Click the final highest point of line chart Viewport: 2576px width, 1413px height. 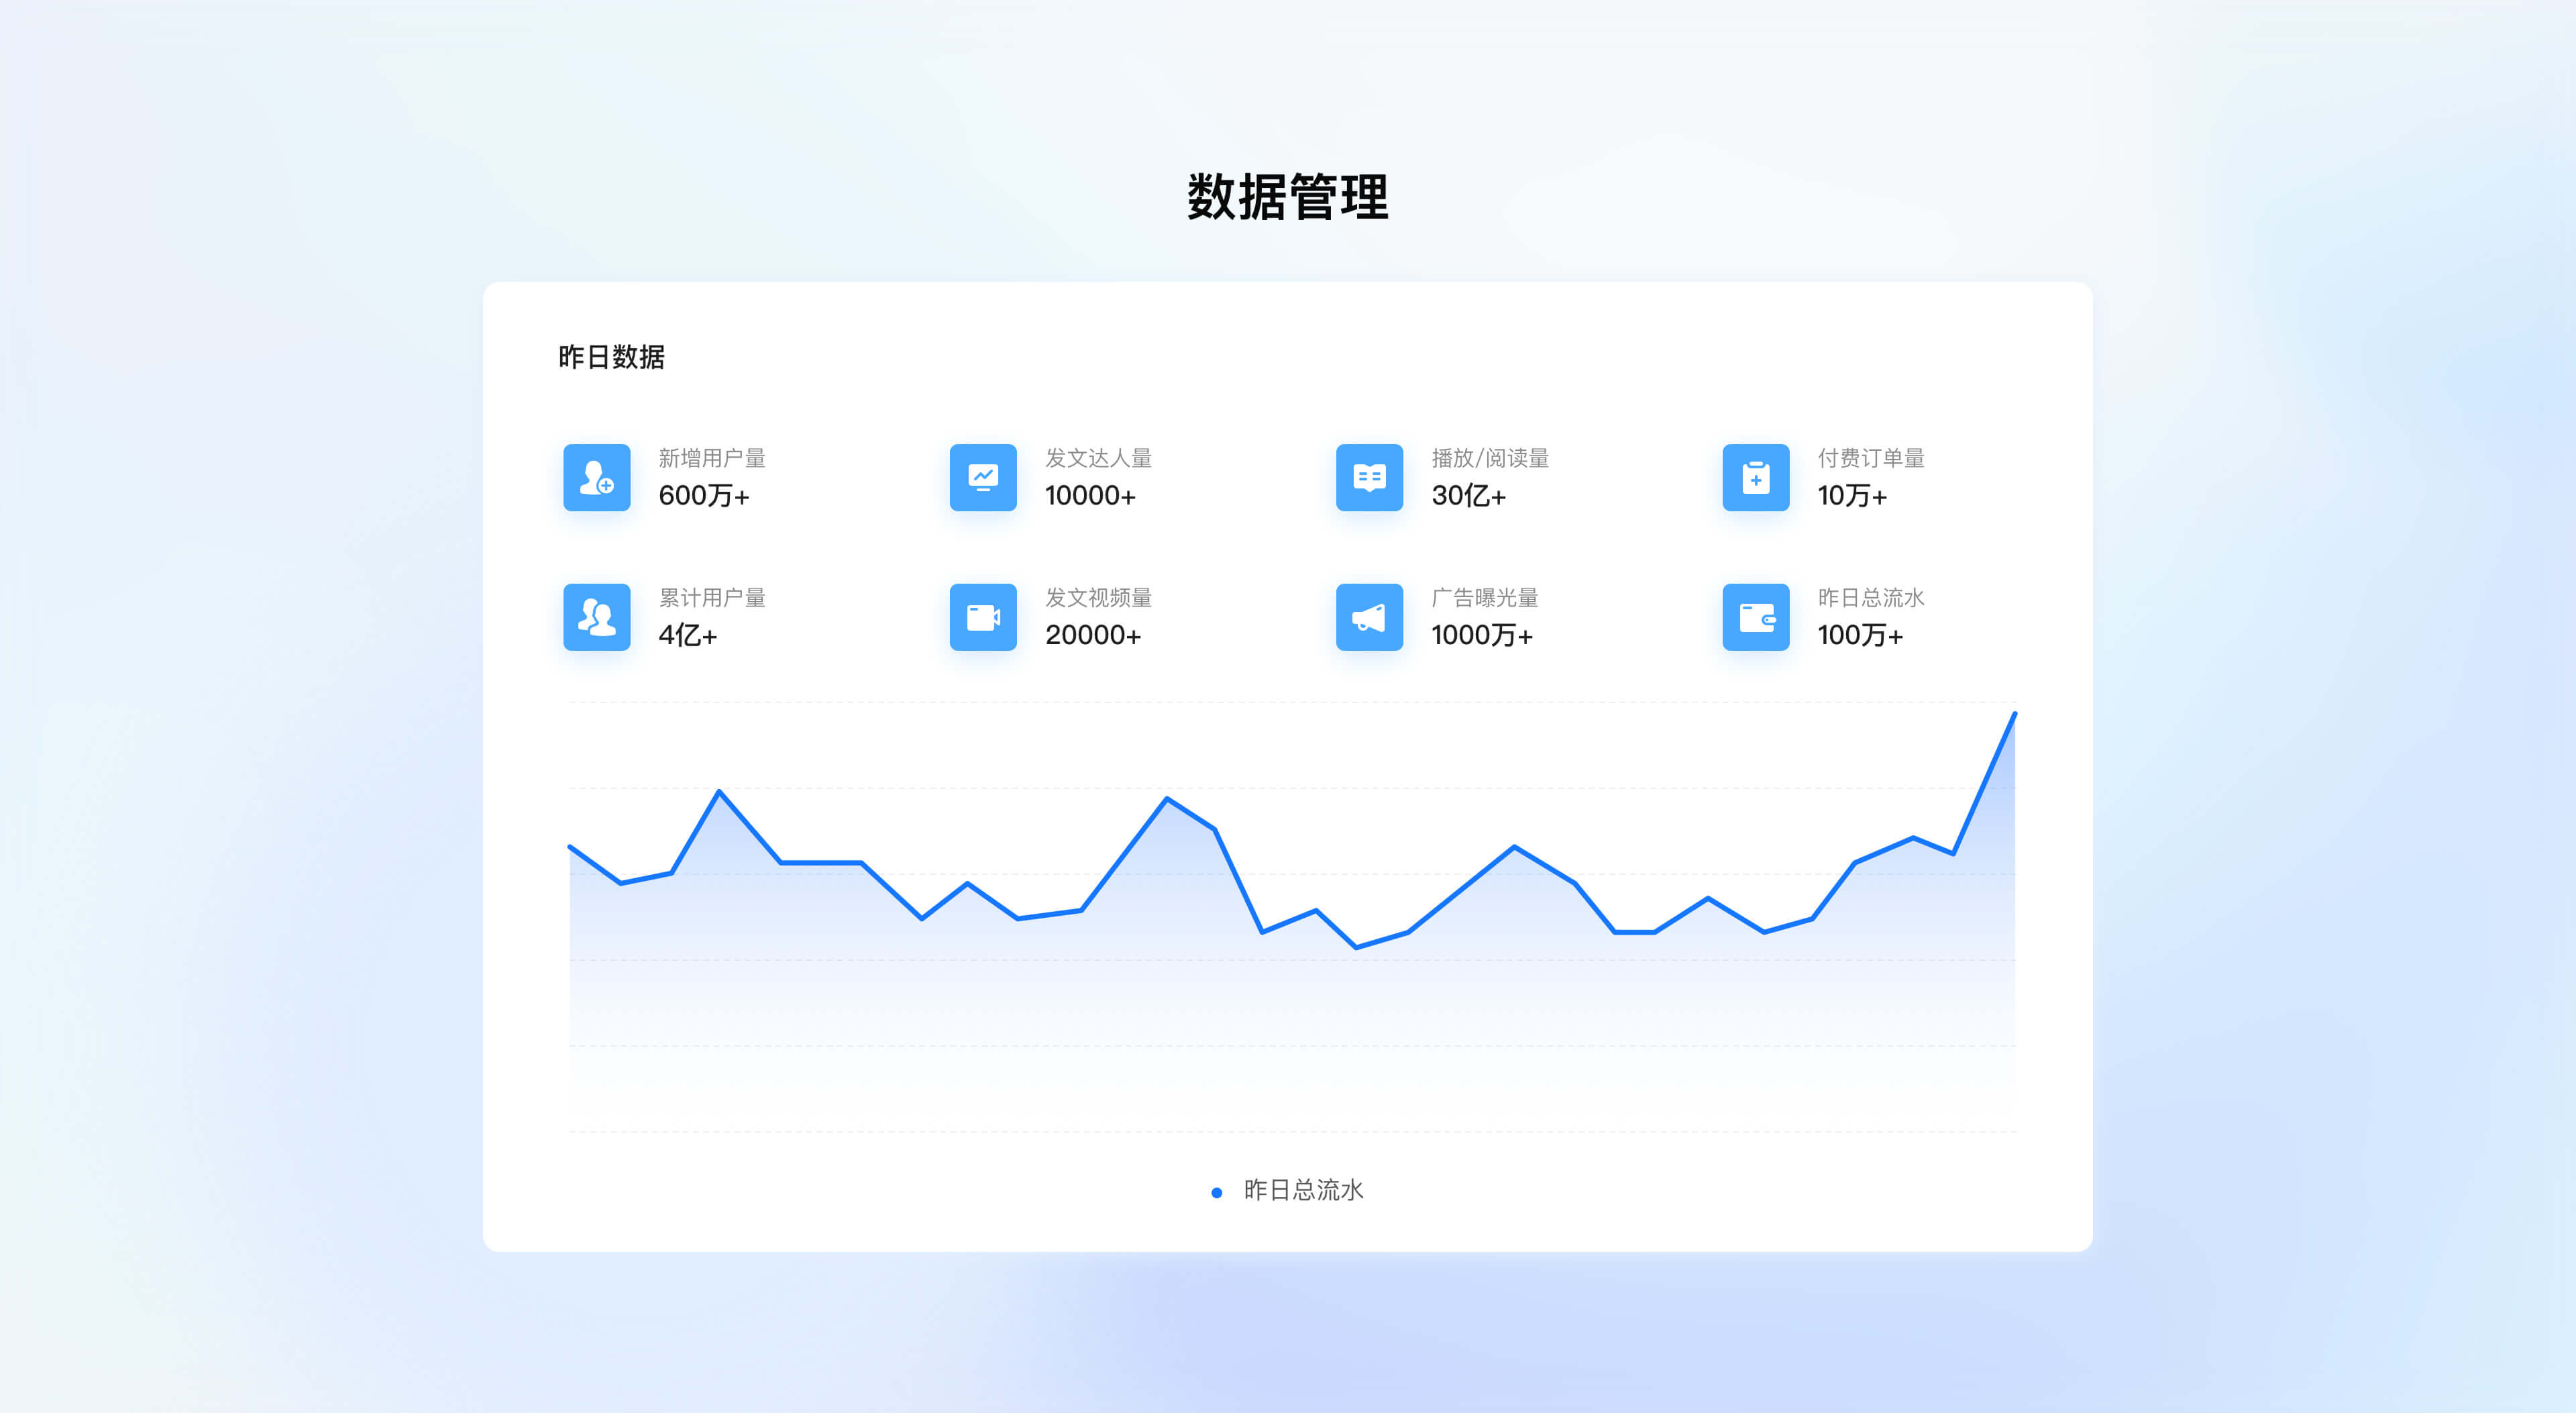pyautogui.click(x=2014, y=714)
